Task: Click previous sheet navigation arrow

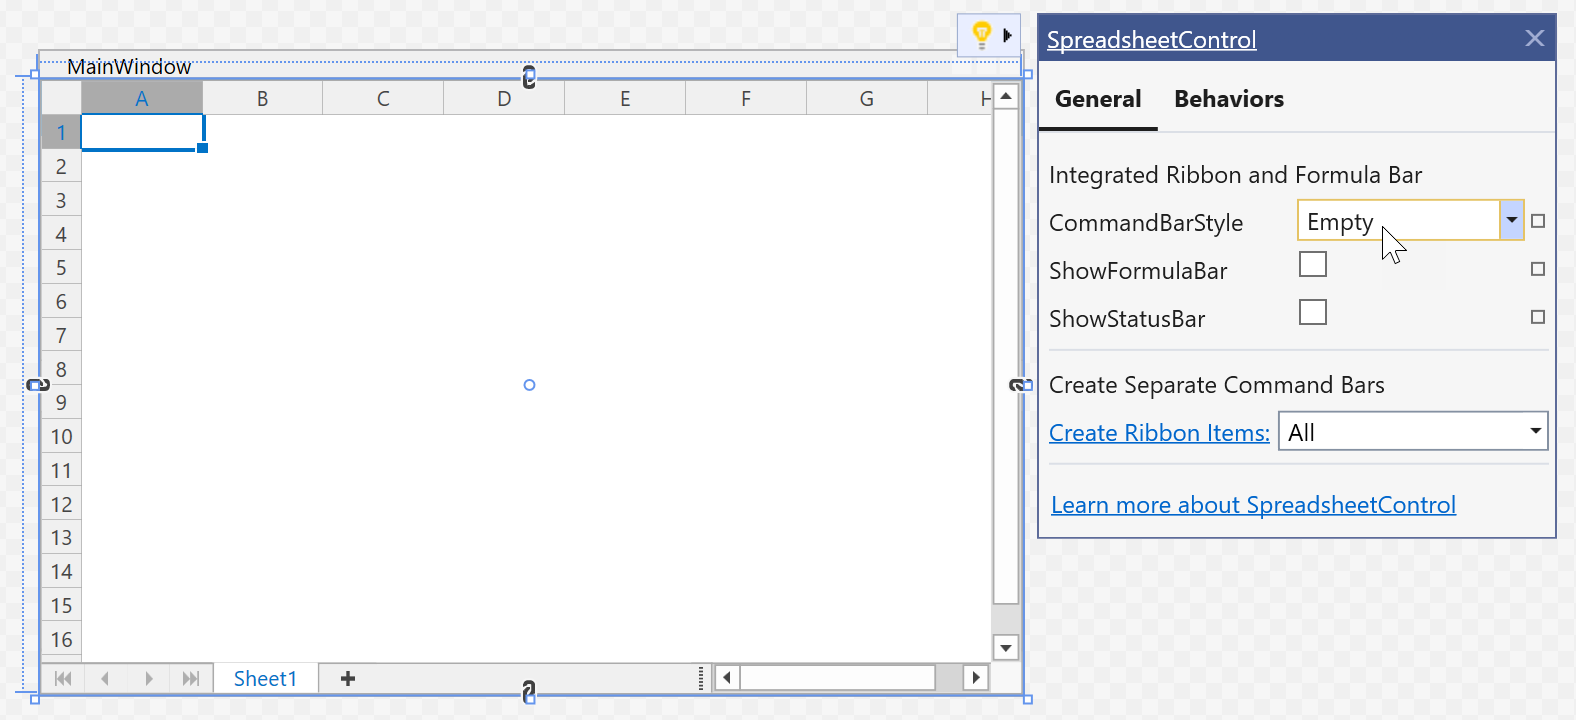Action: [105, 679]
